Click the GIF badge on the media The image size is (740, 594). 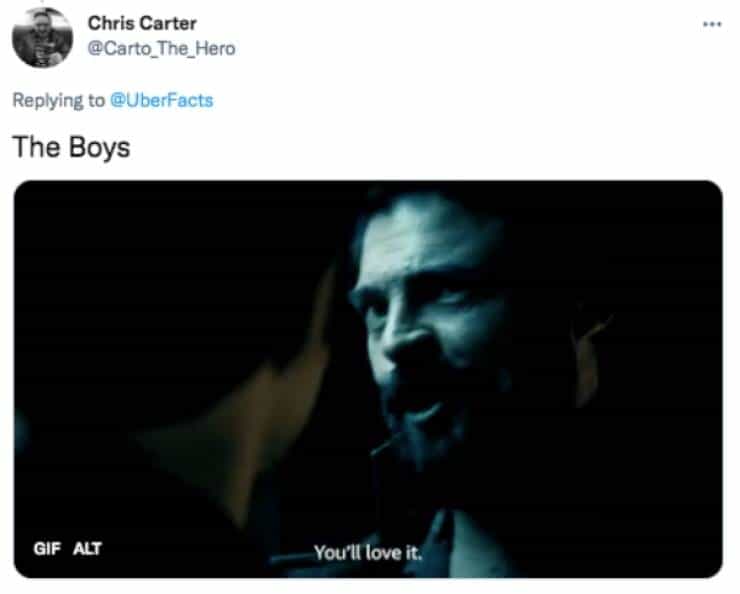point(47,549)
